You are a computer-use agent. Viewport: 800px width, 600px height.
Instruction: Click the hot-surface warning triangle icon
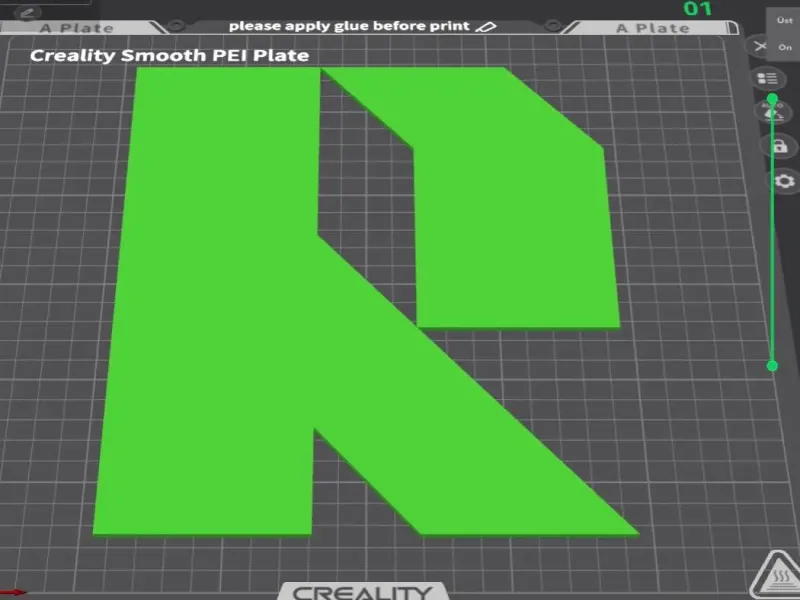(x=779, y=575)
